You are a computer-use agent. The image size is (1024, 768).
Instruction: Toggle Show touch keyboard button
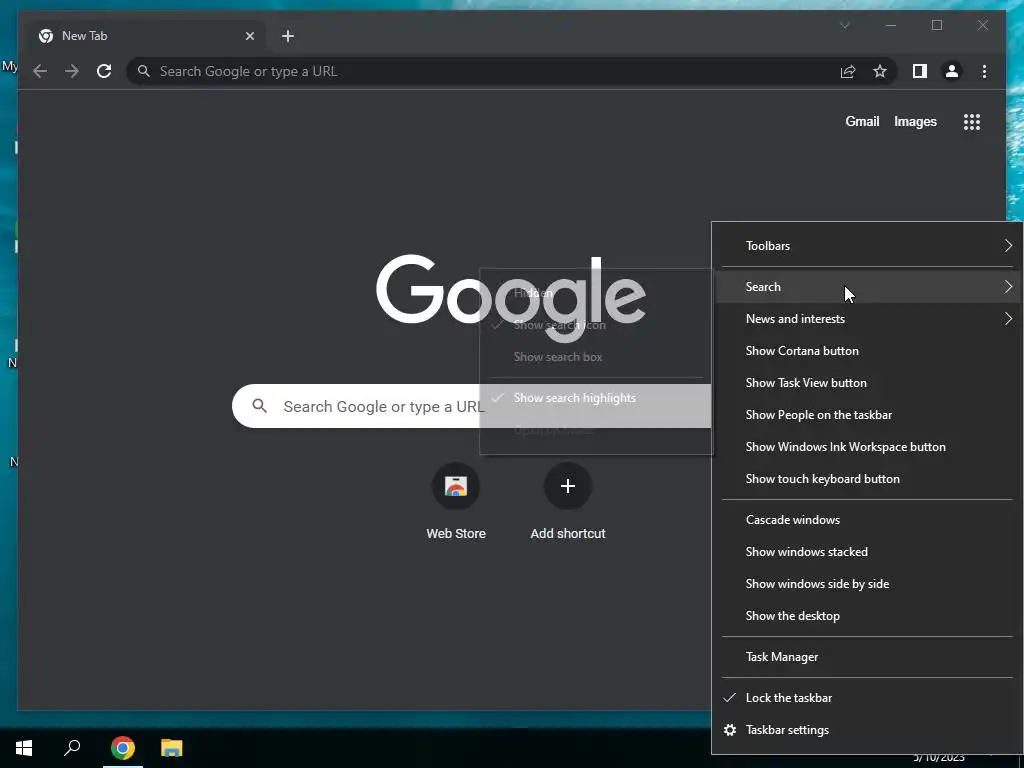(867, 479)
